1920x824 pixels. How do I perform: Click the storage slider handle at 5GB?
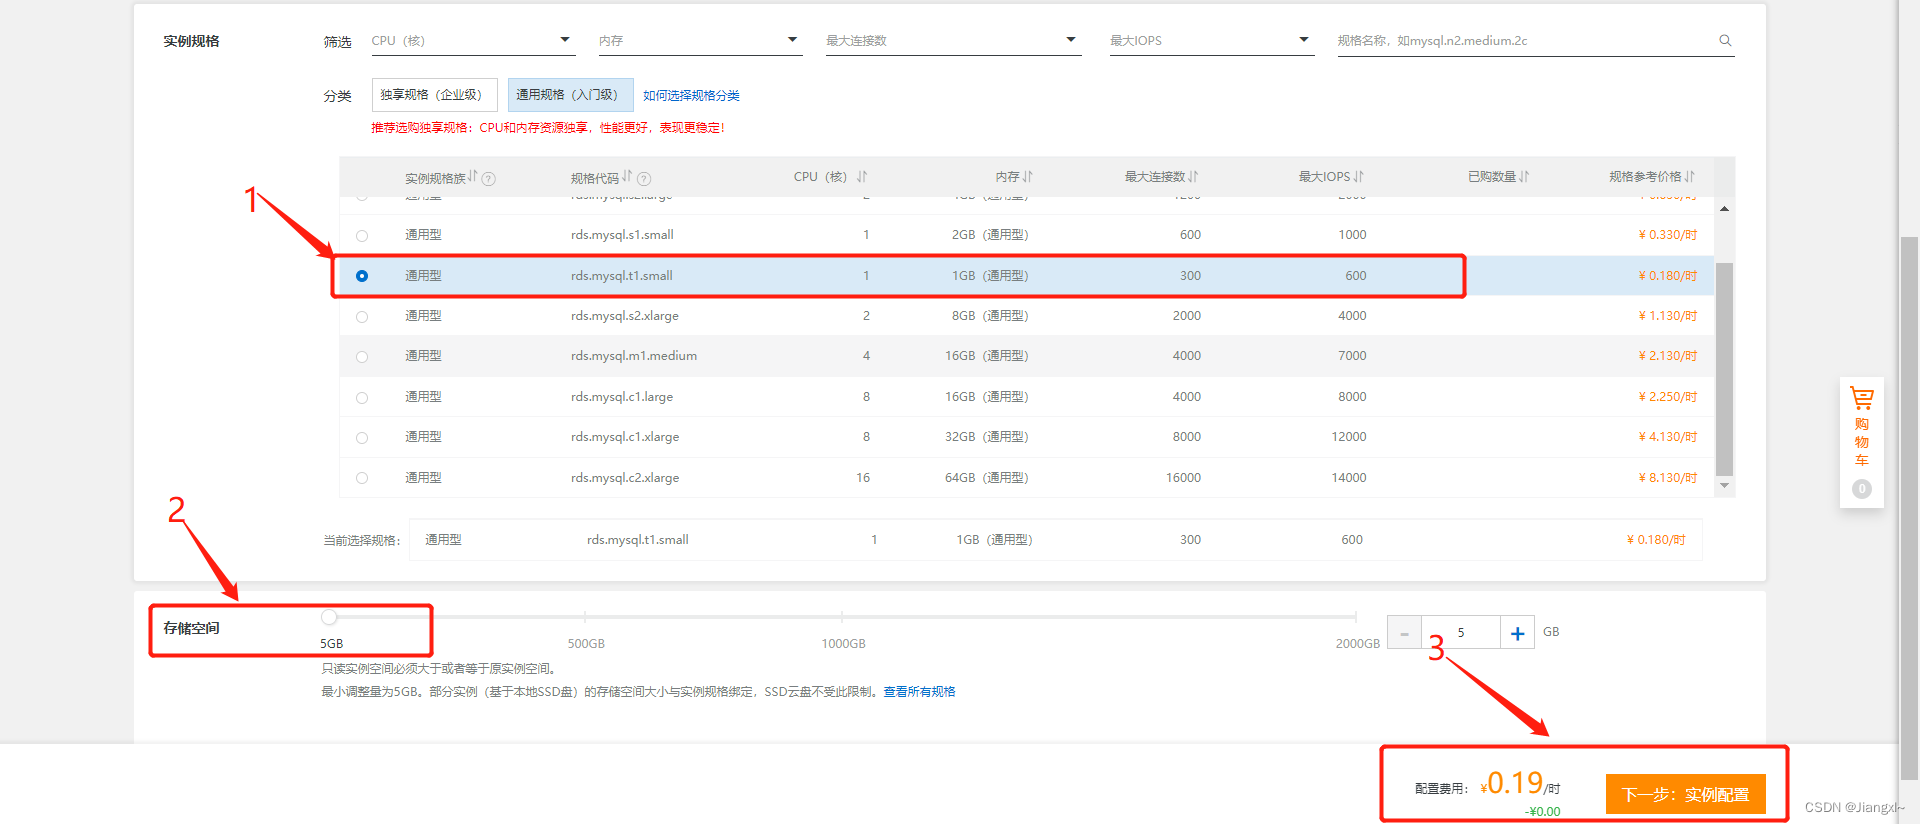329,617
